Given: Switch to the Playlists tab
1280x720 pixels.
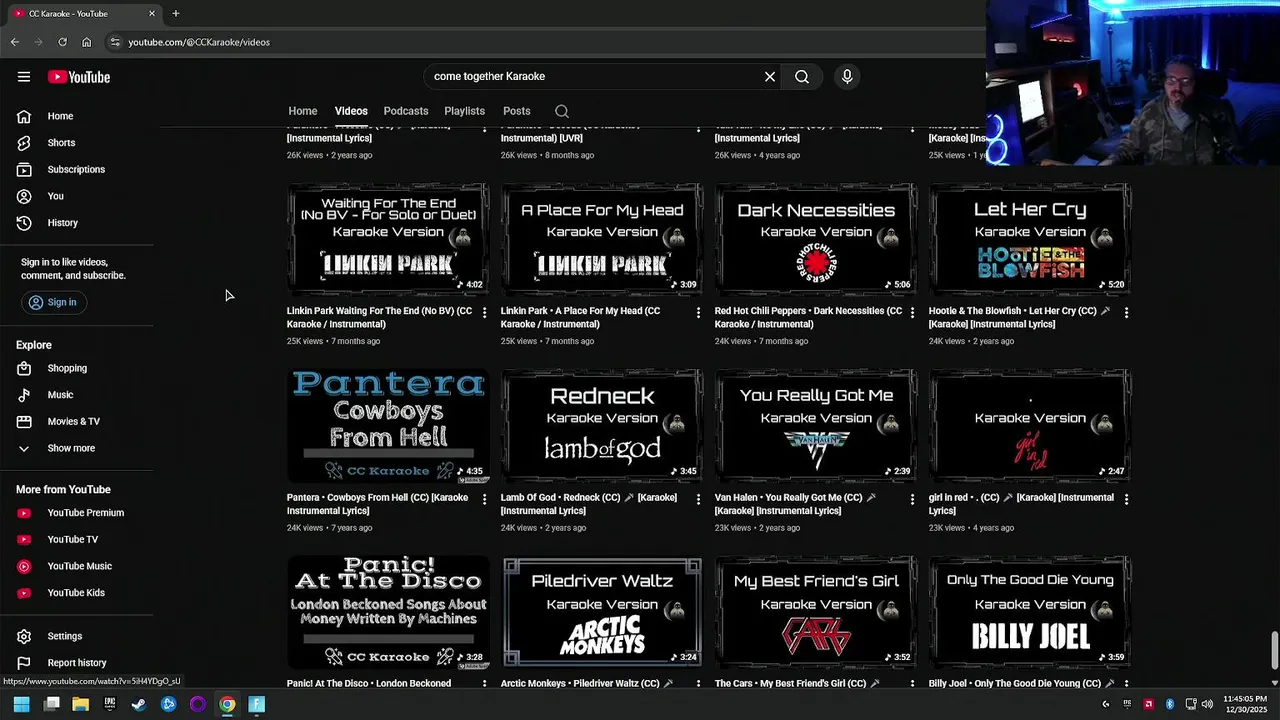Looking at the screenshot, I should (x=464, y=111).
